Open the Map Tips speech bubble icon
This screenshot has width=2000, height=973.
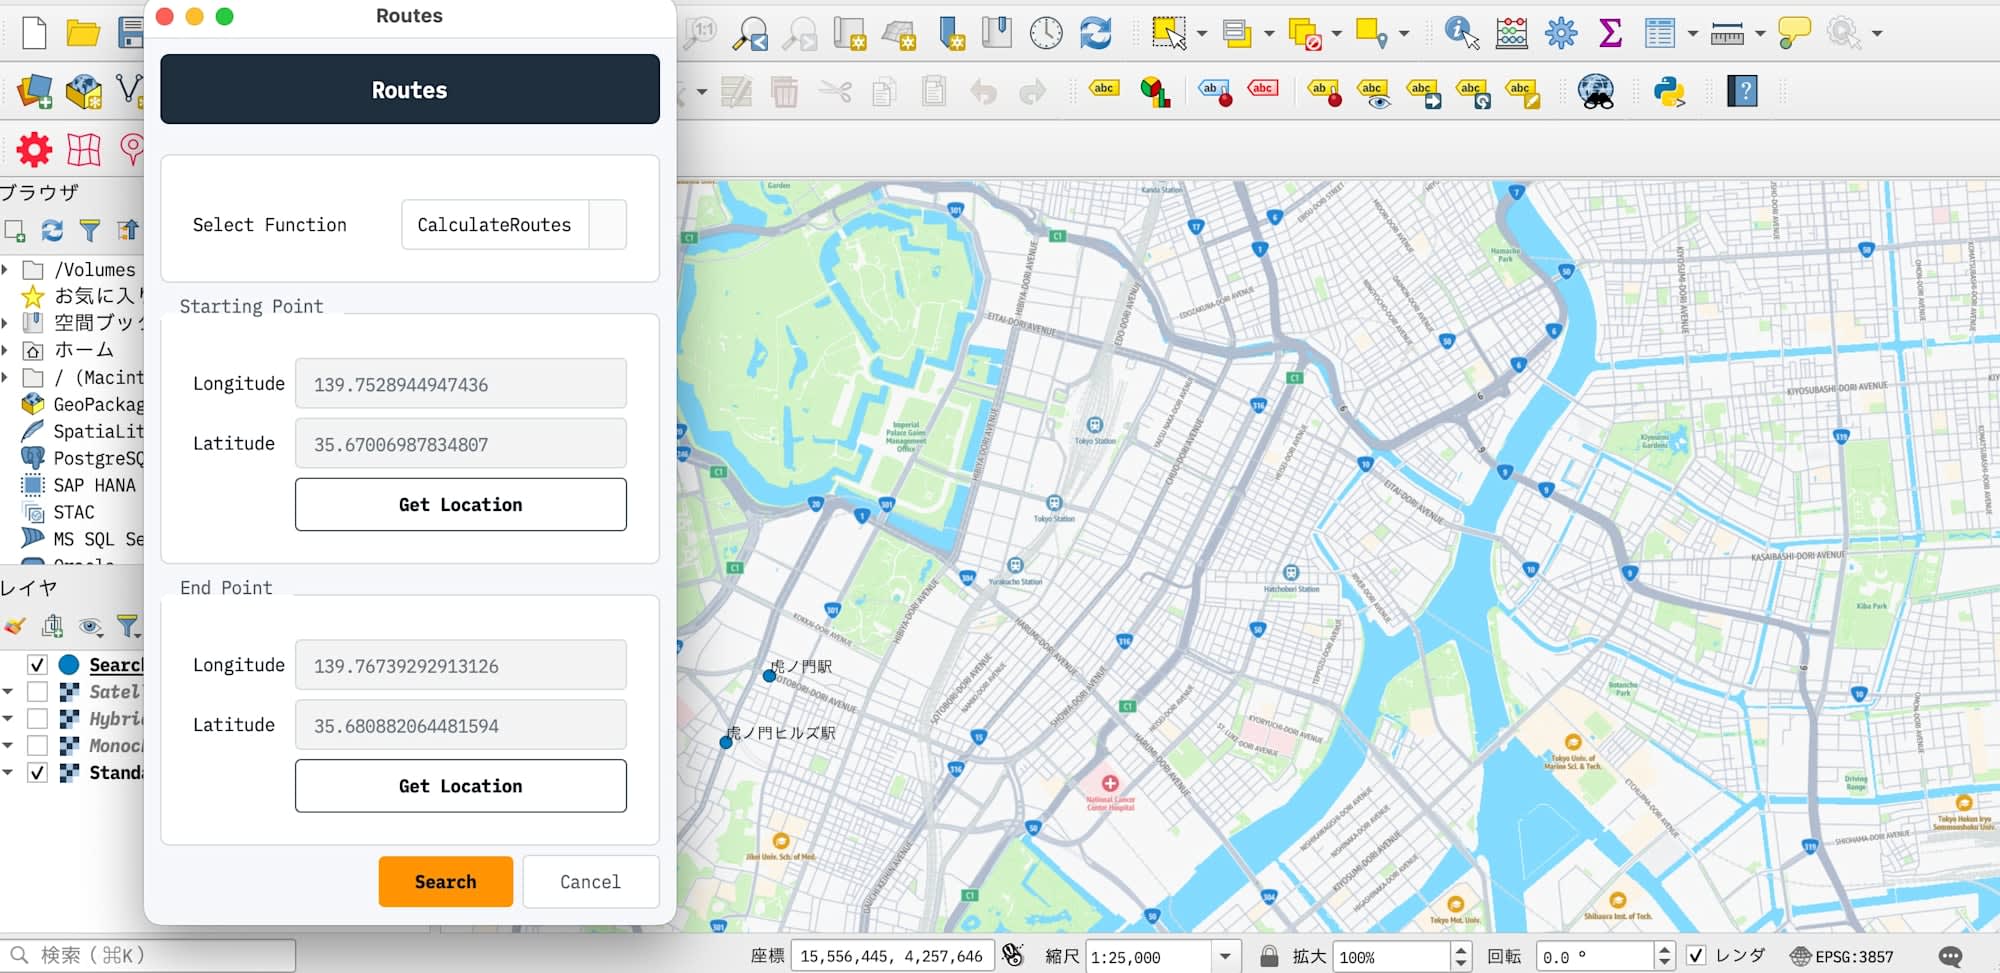1794,33
